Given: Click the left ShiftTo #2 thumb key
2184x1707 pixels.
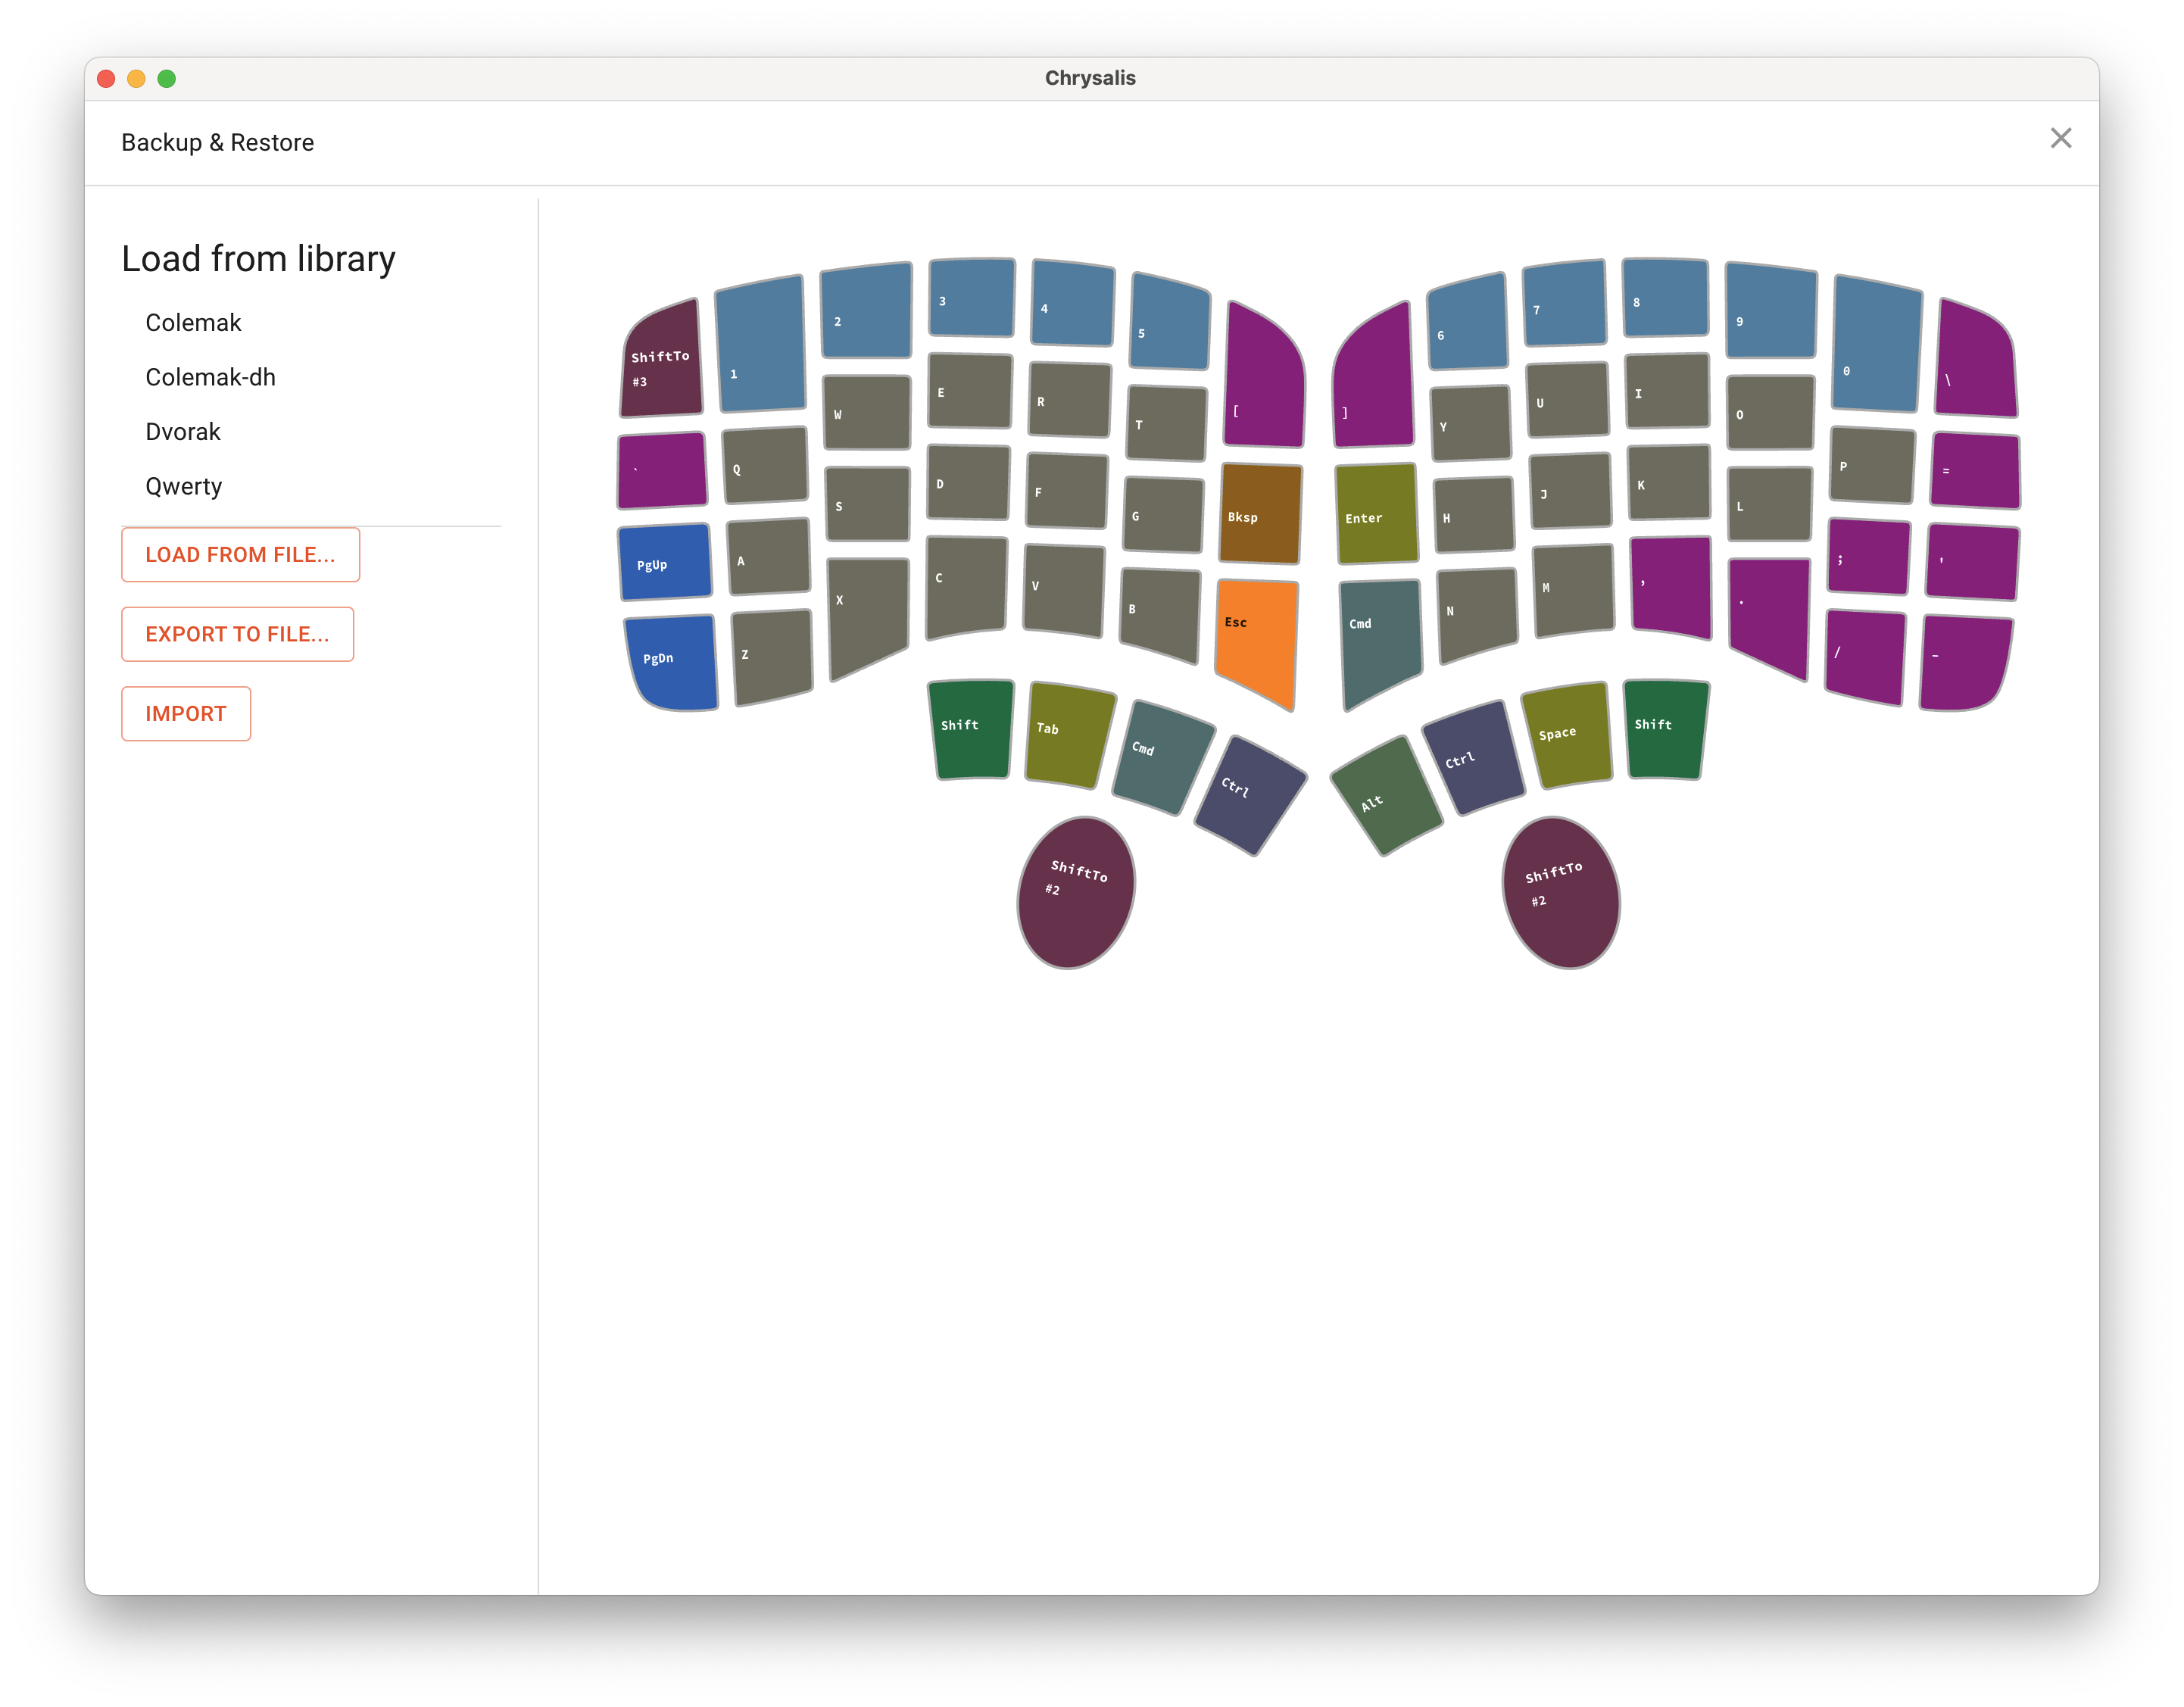Looking at the screenshot, I should (x=1075, y=885).
